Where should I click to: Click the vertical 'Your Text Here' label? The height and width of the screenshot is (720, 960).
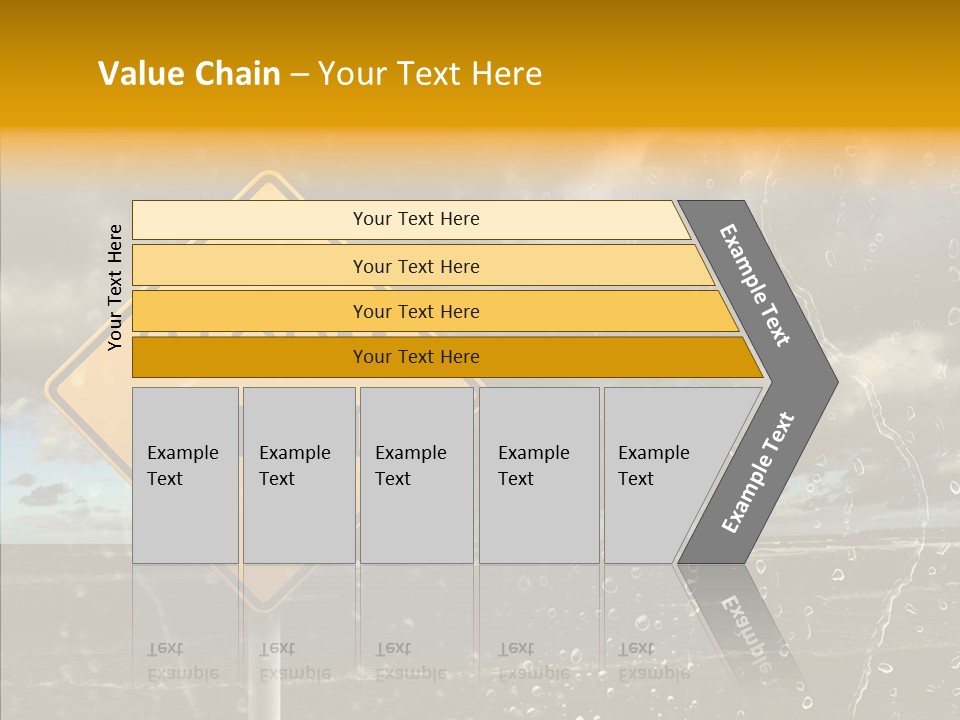(115, 288)
